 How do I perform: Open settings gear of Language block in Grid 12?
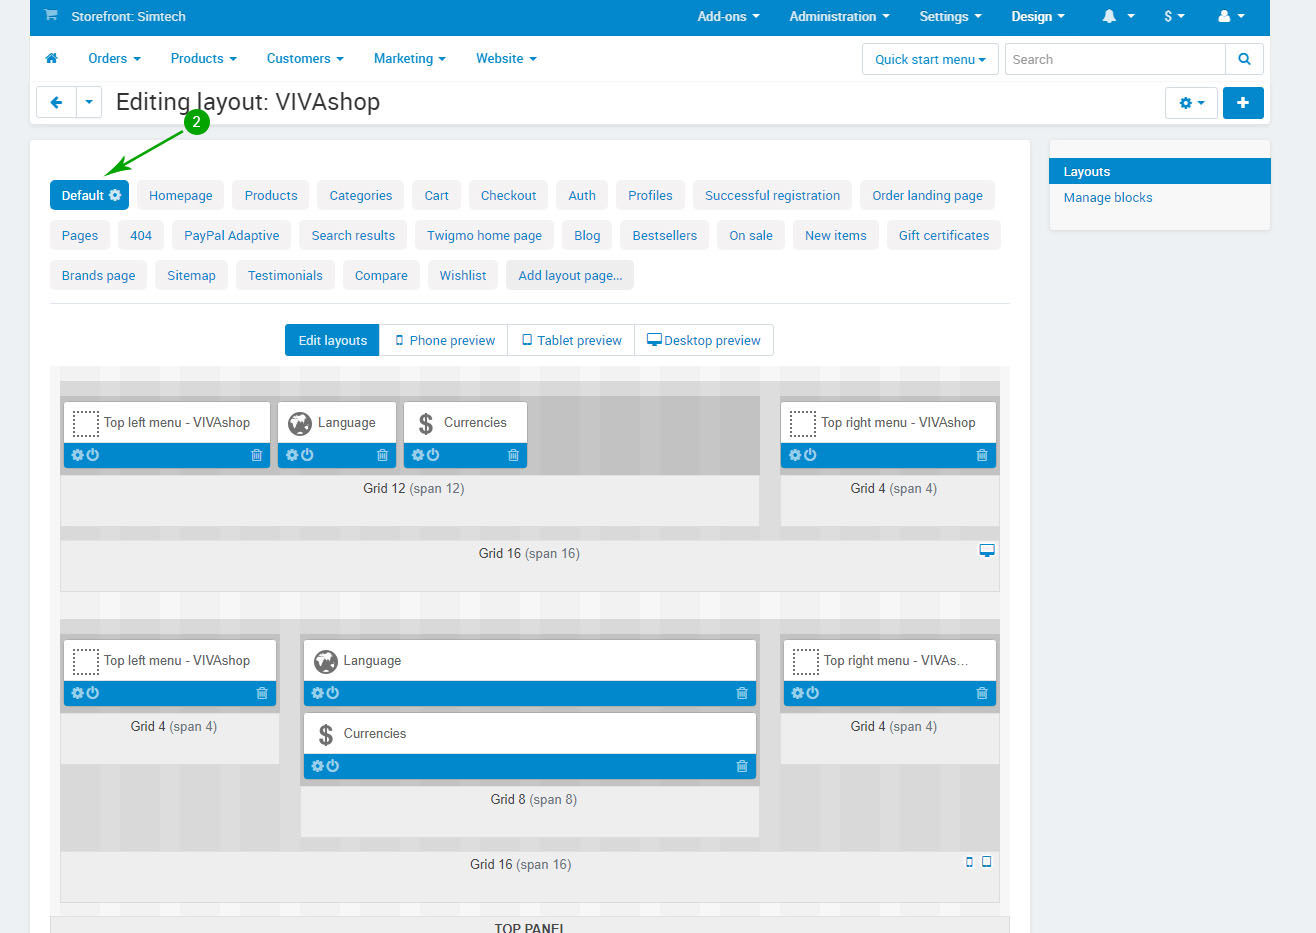point(292,455)
